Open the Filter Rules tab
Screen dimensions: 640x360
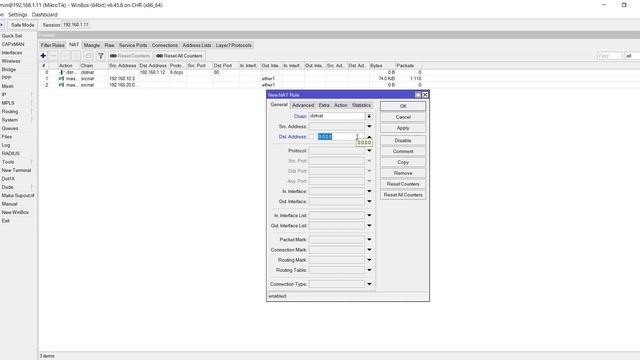(x=52, y=45)
